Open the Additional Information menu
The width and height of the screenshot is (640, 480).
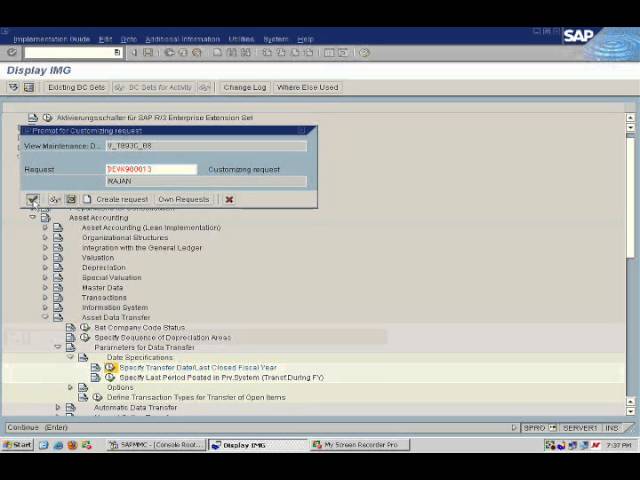182,39
